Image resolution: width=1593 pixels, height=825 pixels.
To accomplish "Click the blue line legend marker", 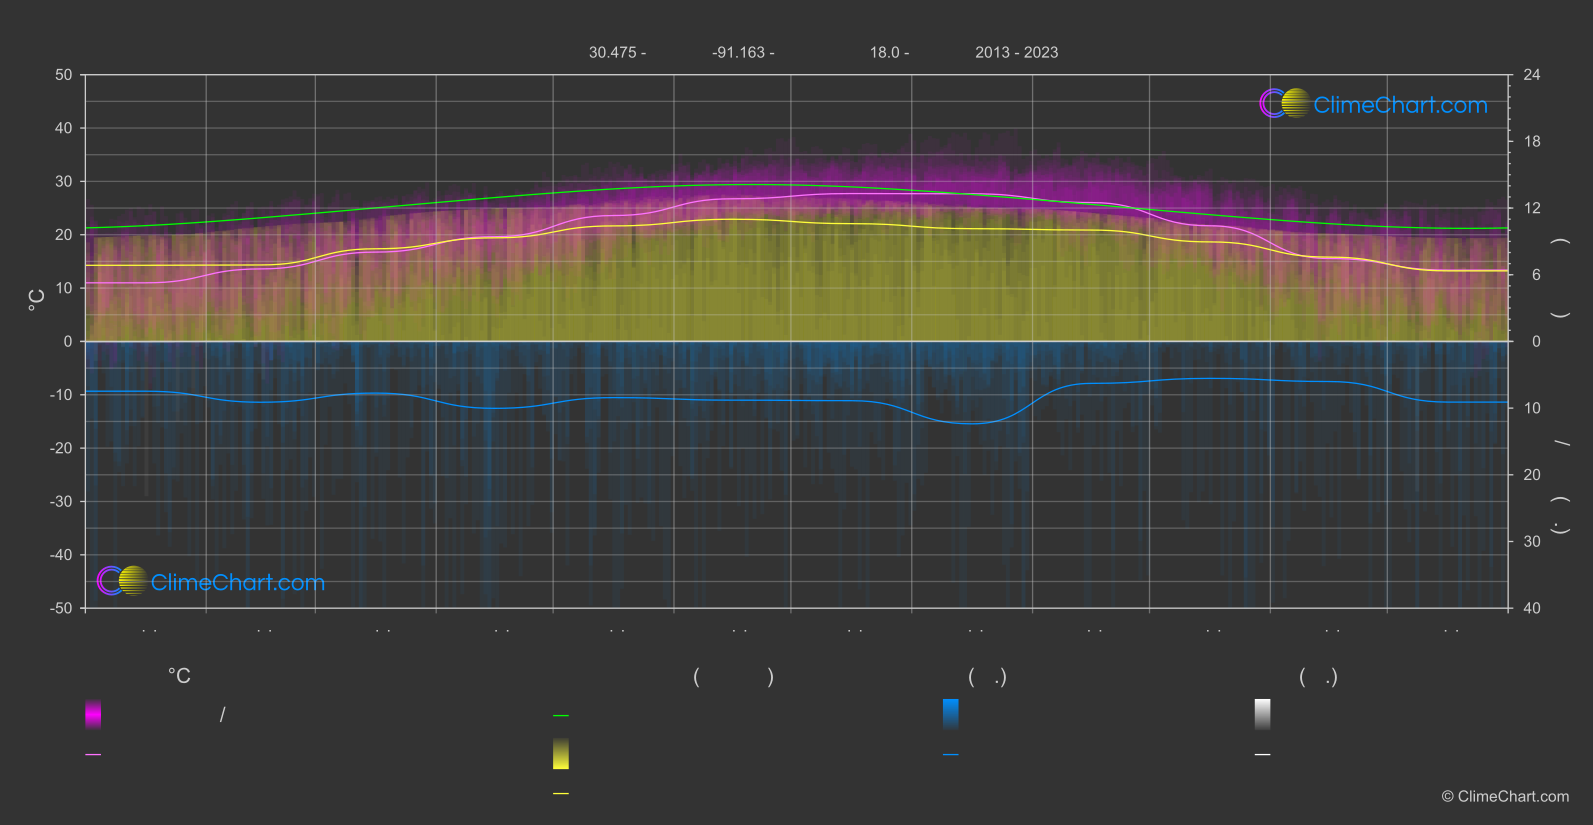I will click(x=951, y=755).
